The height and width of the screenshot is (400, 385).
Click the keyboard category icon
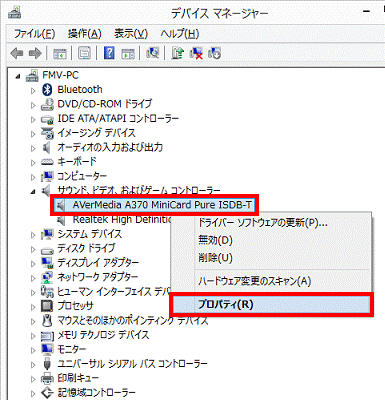pos(47,162)
